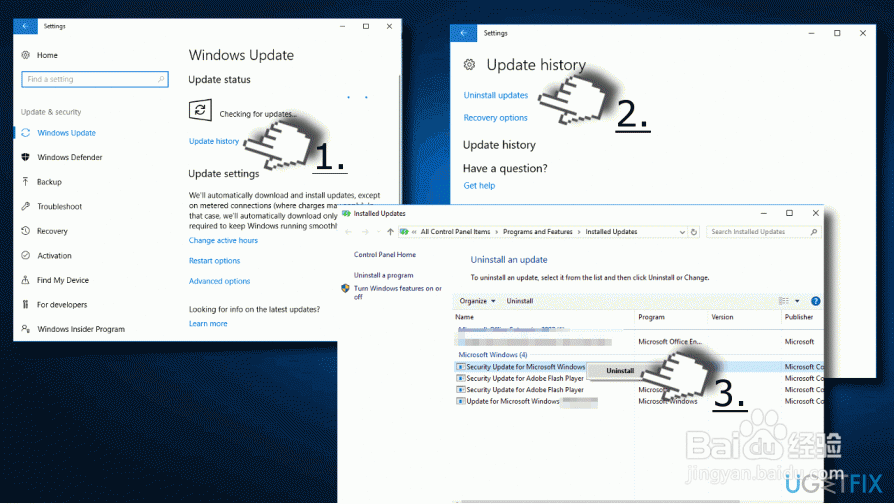Viewport: 894px width, 504px height.
Task: Click the Find a setting search field
Action: (95, 79)
